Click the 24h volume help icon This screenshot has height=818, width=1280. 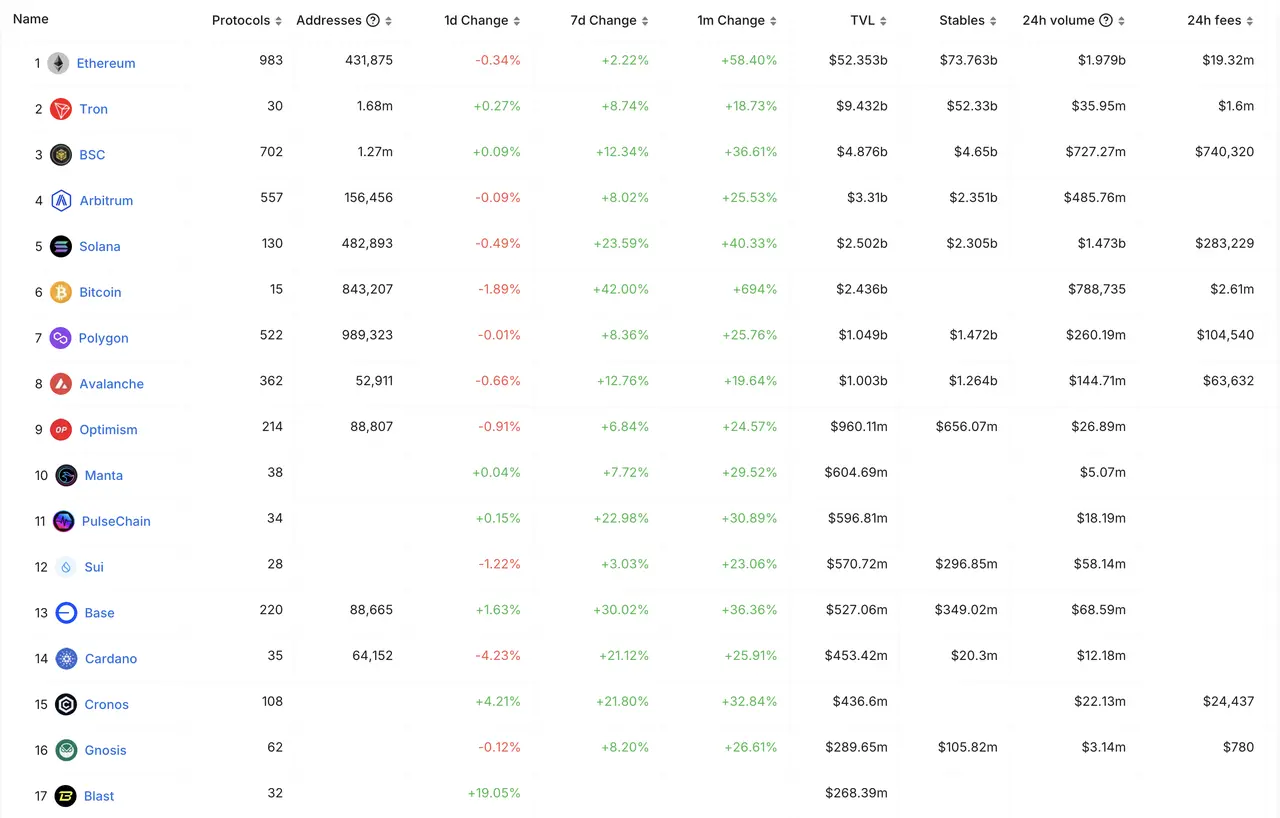[1106, 21]
